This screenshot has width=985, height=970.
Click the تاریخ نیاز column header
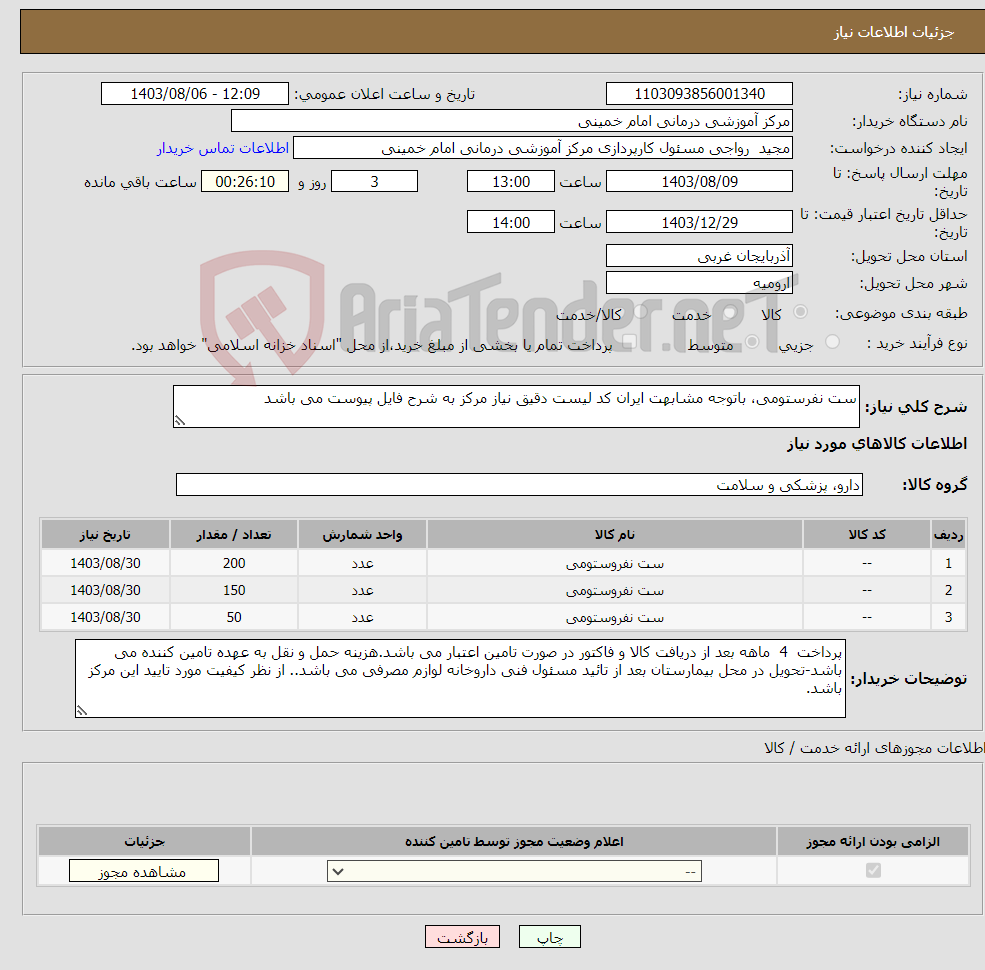coord(105,535)
